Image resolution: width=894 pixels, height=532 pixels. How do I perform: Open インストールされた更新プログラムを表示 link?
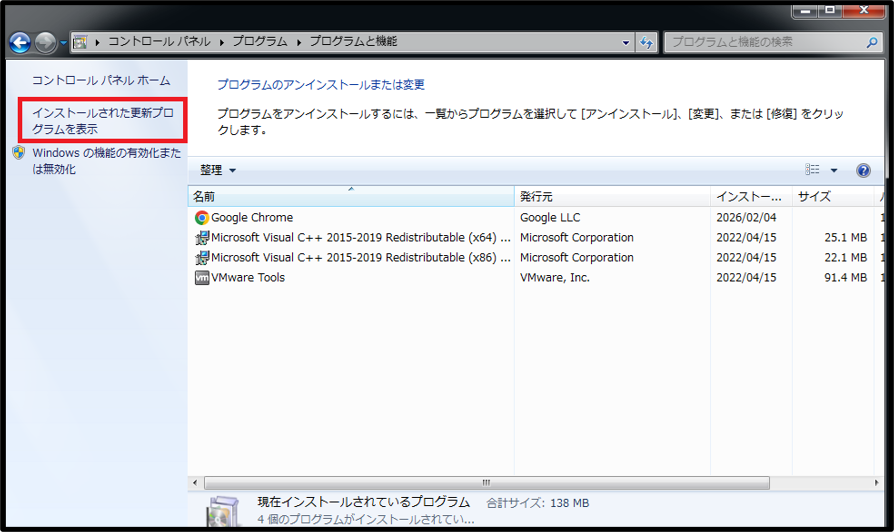point(103,121)
